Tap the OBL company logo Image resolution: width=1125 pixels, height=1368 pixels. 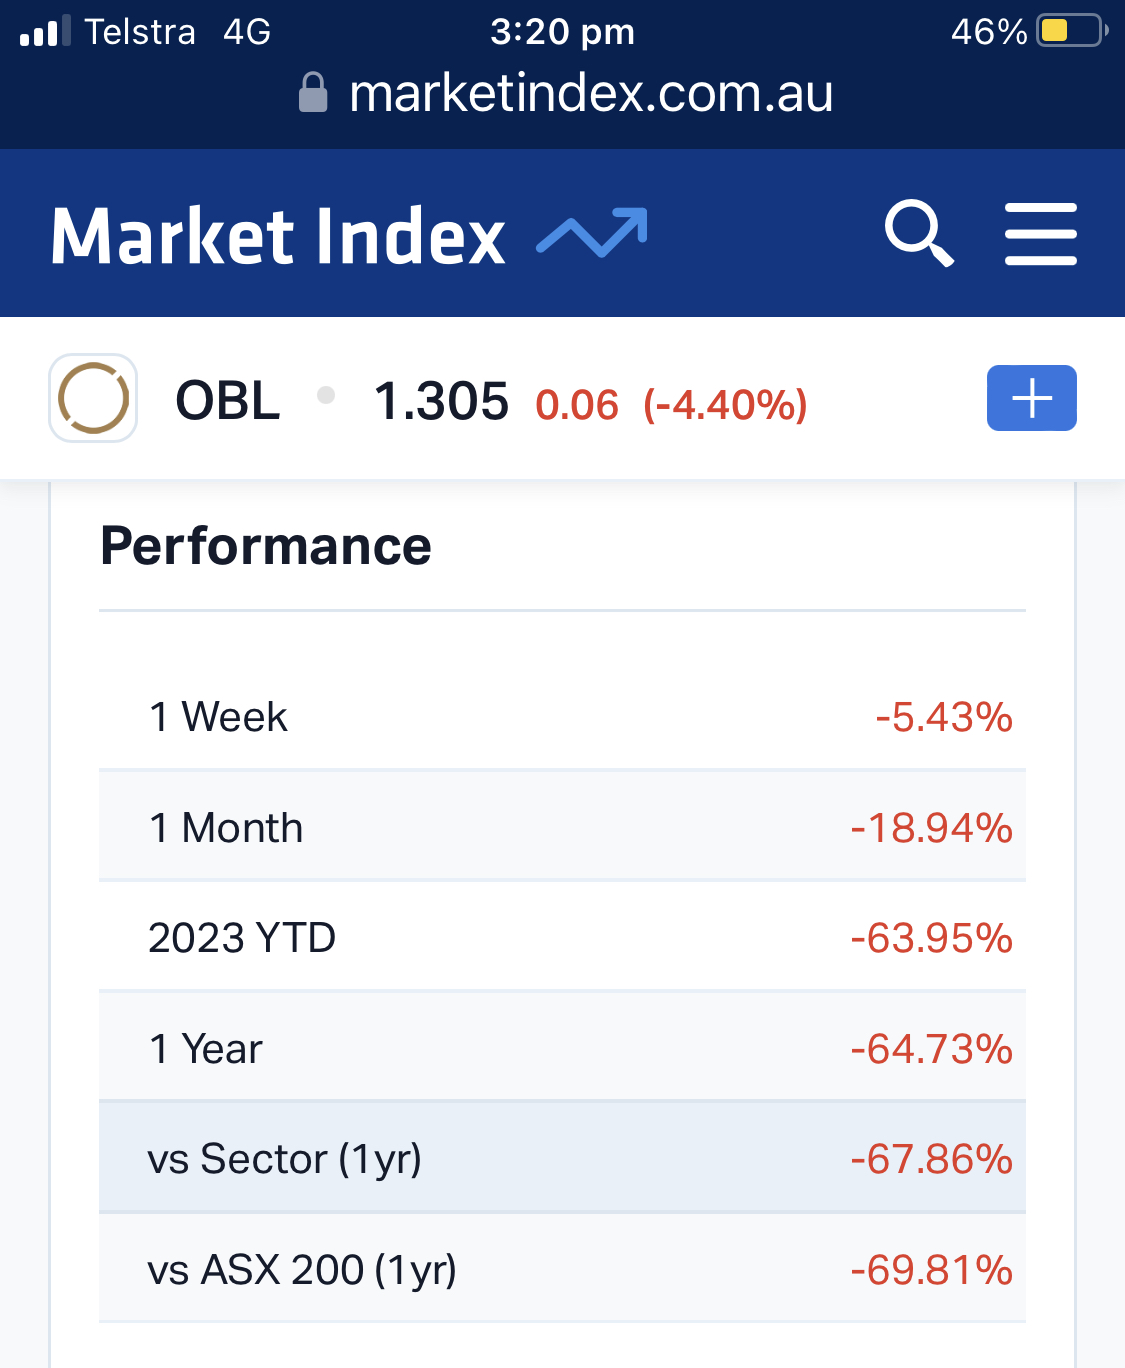(x=93, y=398)
